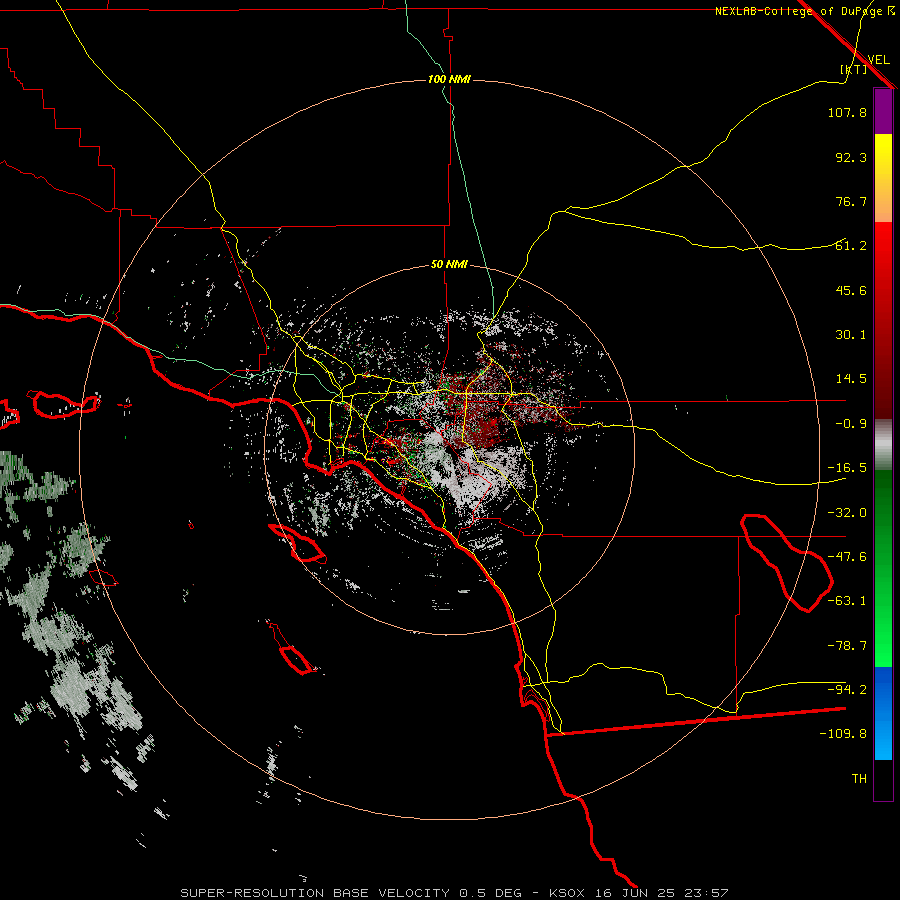Screen dimensions: 900x900
Task: Select the -63.1 velocity scale value
Action: point(847,601)
